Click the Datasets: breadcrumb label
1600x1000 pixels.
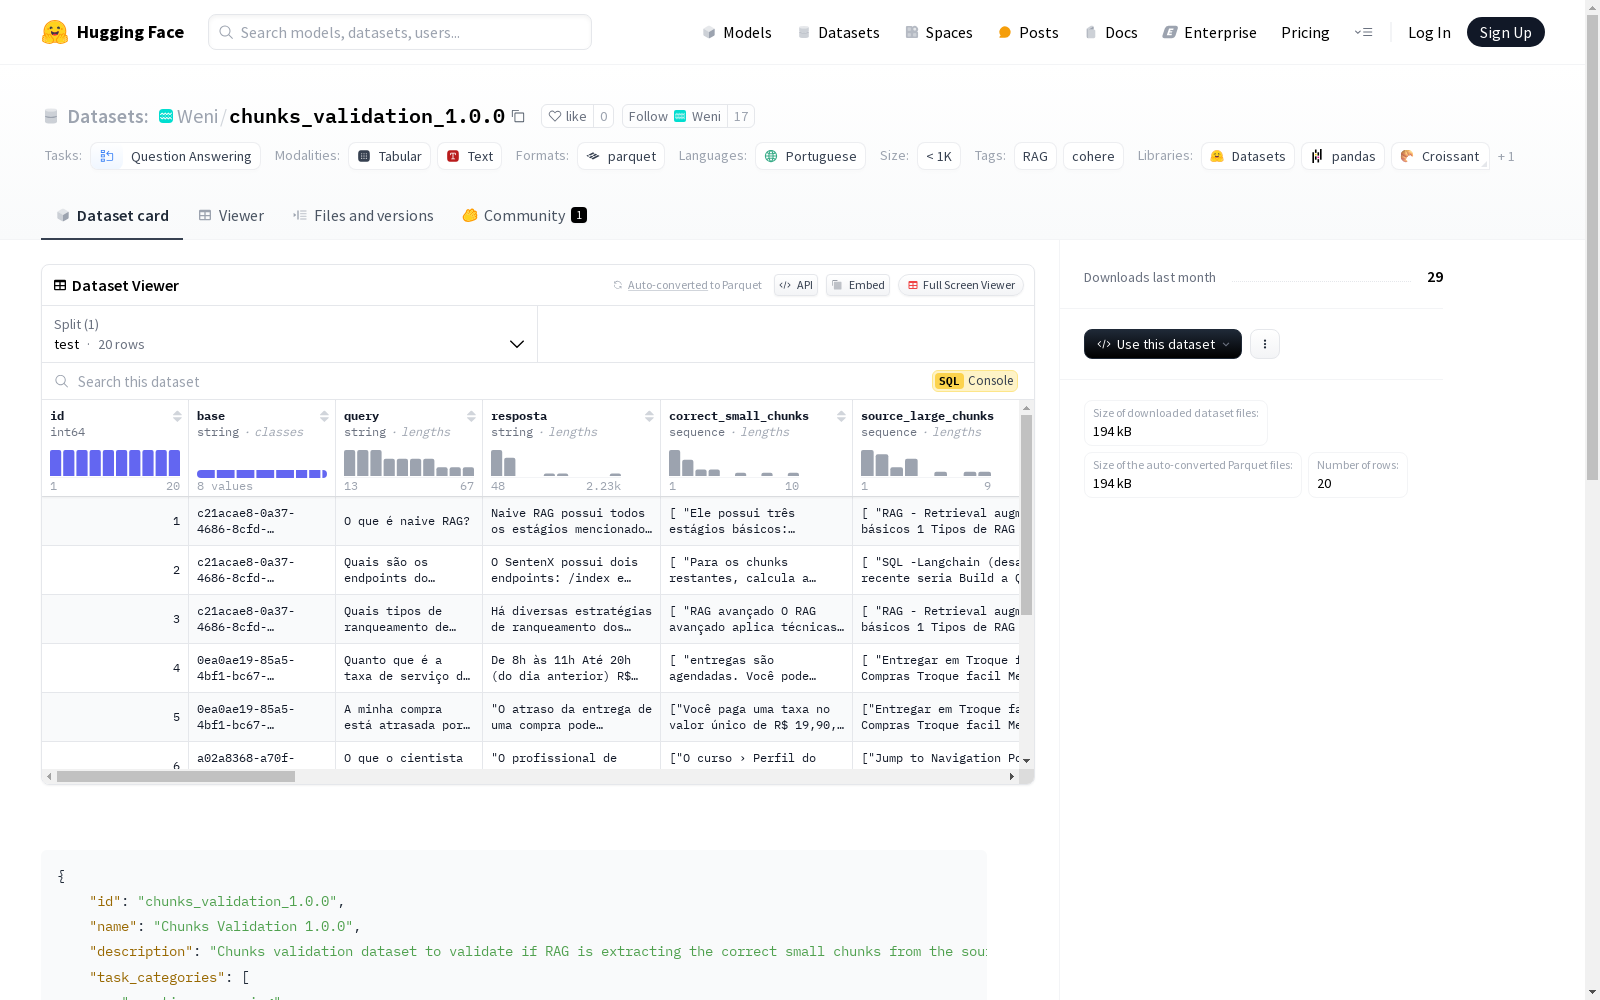tap(107, 116)
